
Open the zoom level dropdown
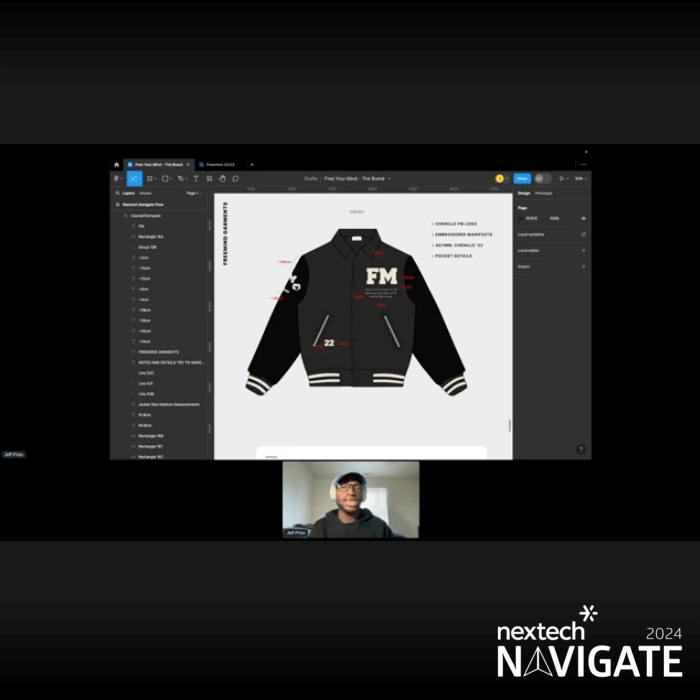coord(580,179)
